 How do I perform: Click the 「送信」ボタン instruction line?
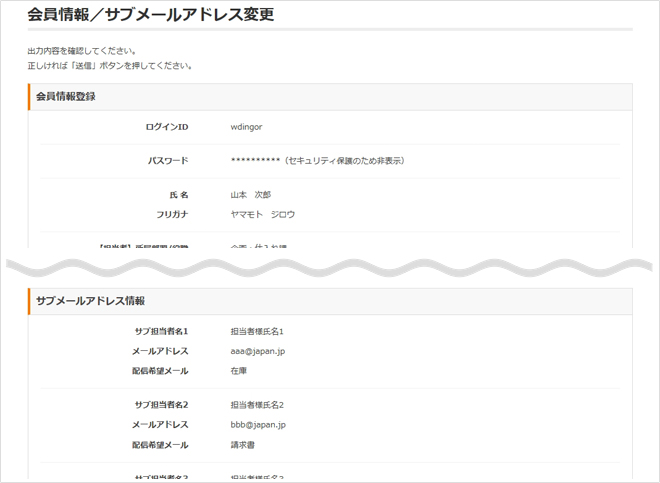click(110, 66)
